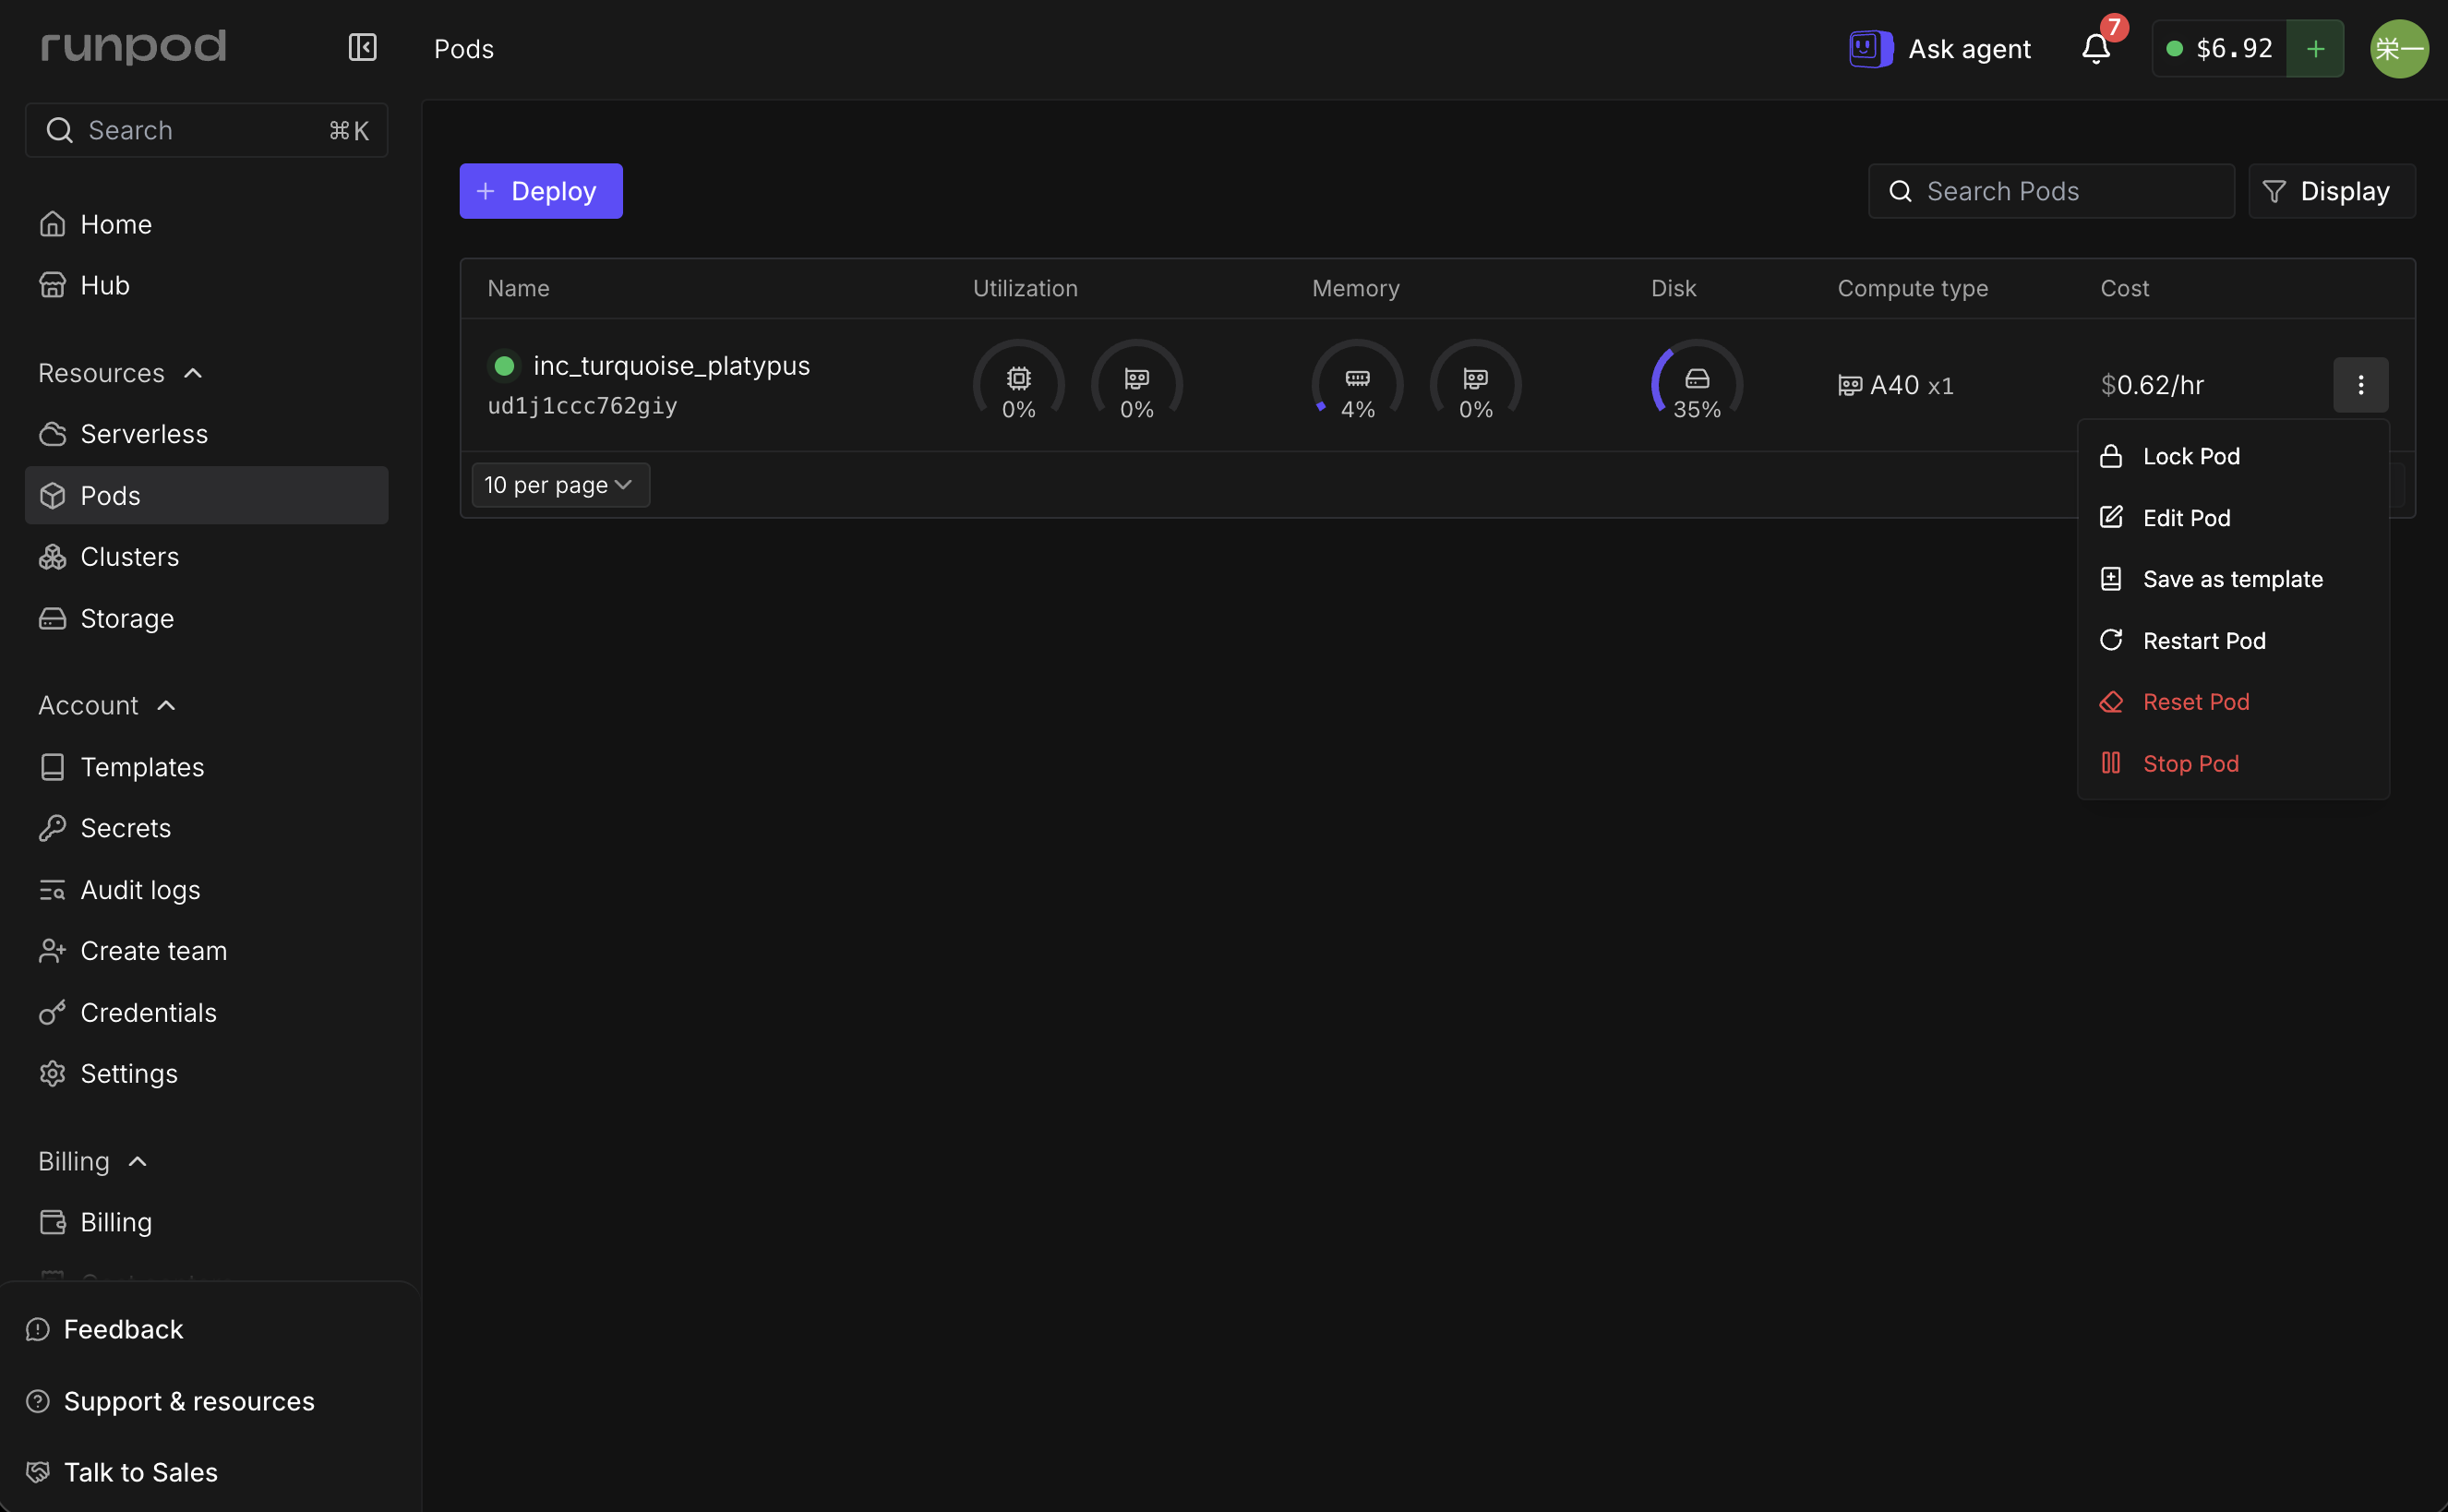Open Feedback
This screenshot has width=2448, height=1512.
point(104,1329)
